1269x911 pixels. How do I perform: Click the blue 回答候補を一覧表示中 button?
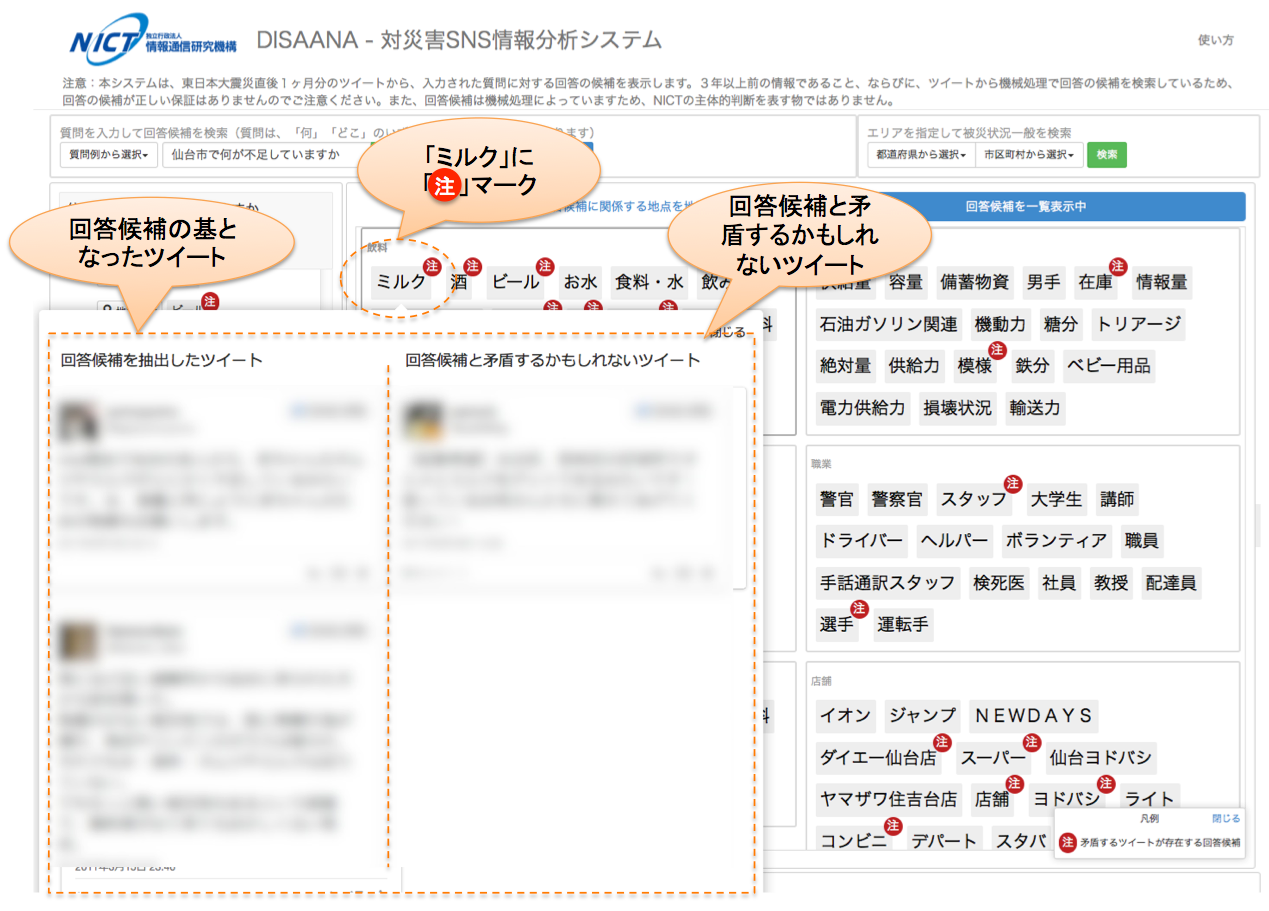1026,207
